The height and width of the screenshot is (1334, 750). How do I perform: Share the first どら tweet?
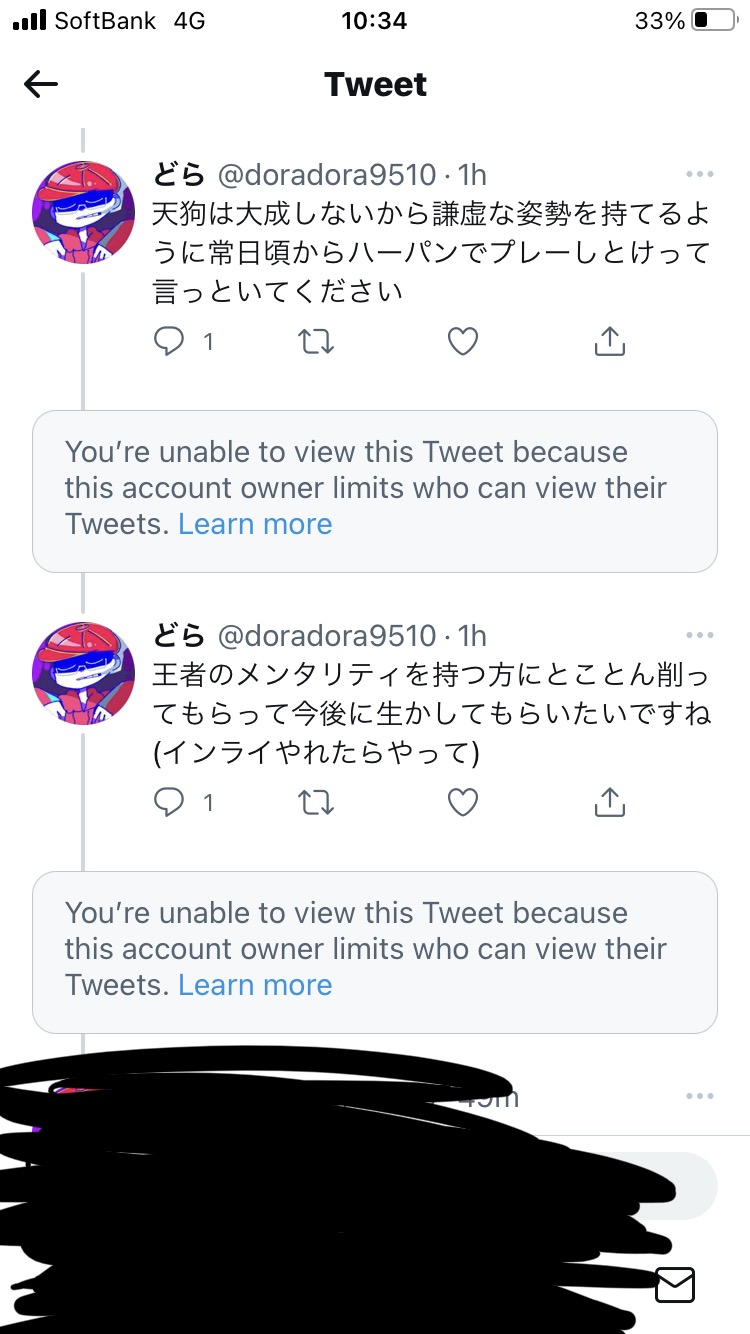point(609,342)
